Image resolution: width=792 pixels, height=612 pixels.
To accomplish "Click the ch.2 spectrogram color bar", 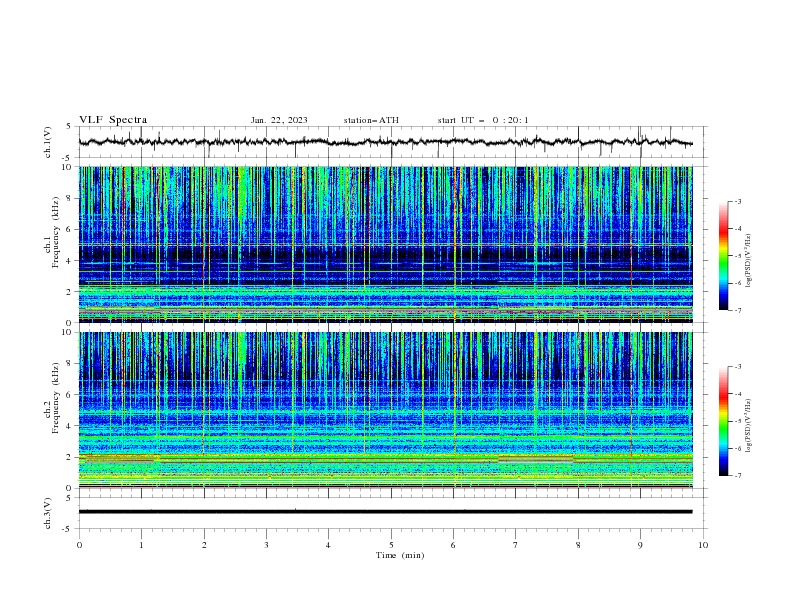I will point(723,421).
